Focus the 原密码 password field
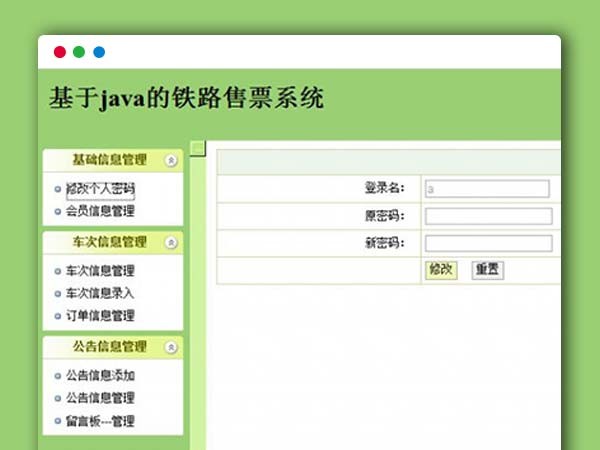Viewport: 600px width, 450px height. [488, 216]
